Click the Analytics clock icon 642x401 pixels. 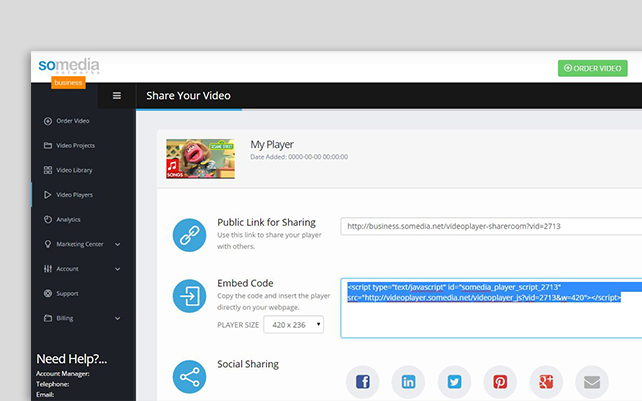click(48, 219)
